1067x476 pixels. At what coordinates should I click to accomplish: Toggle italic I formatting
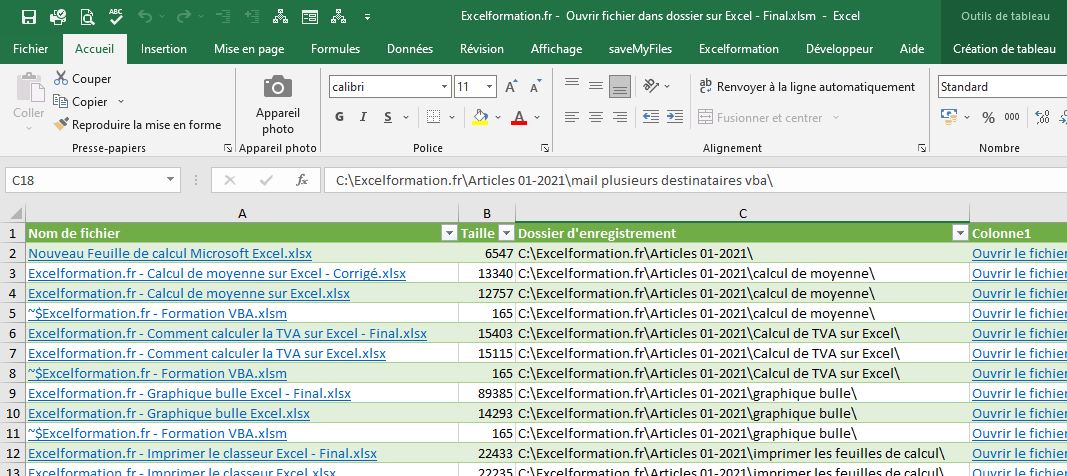[x=363, y=117]
